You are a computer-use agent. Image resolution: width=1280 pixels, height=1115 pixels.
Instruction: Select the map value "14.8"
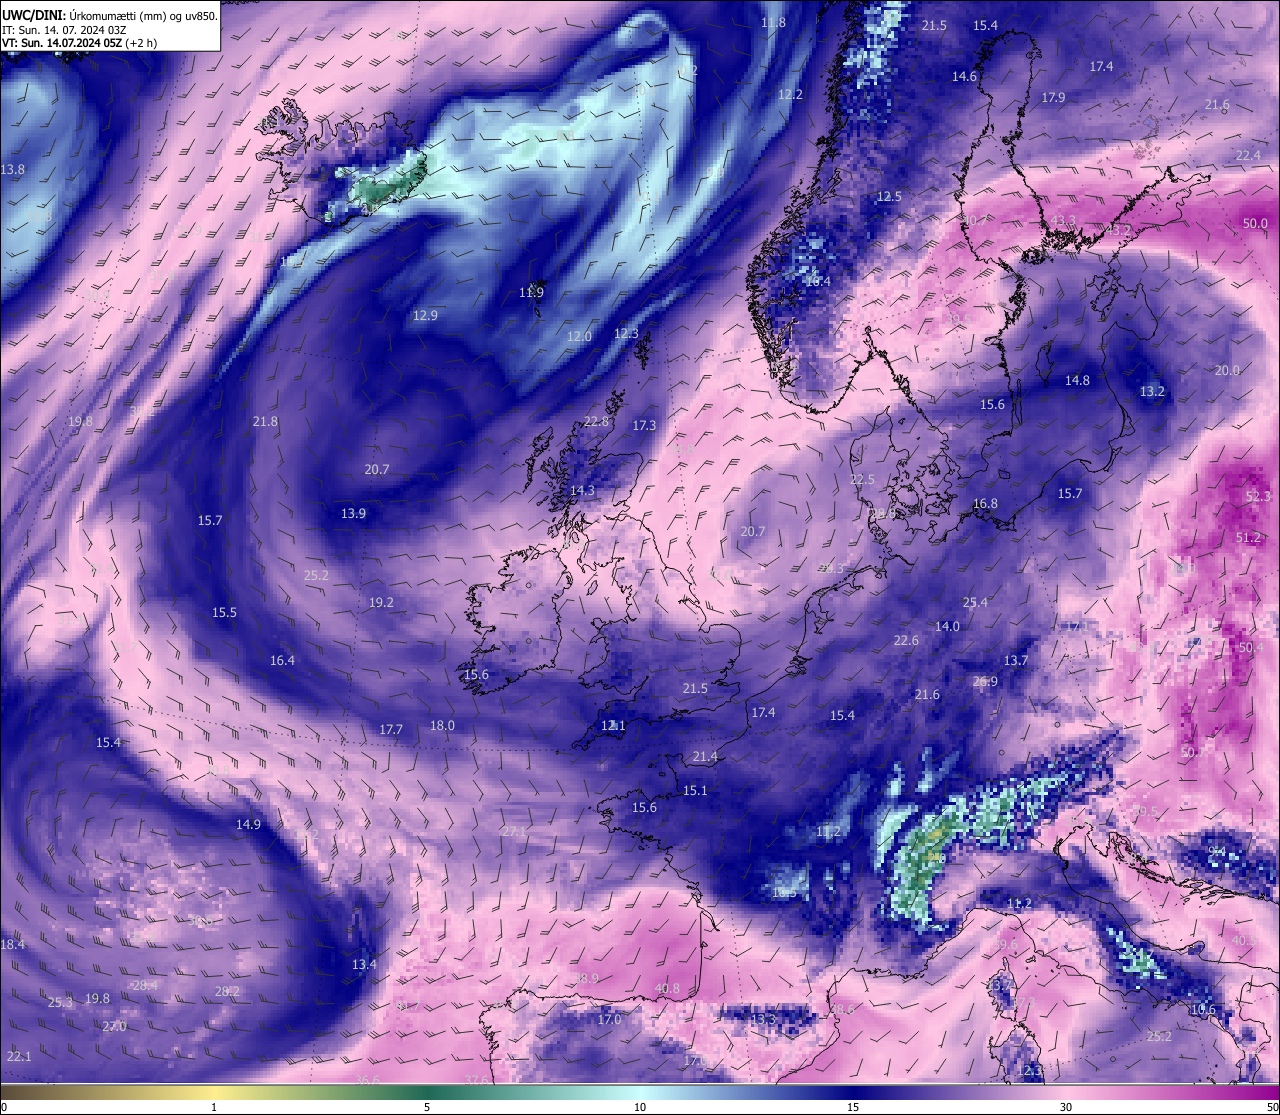(x=1077, y=381)
